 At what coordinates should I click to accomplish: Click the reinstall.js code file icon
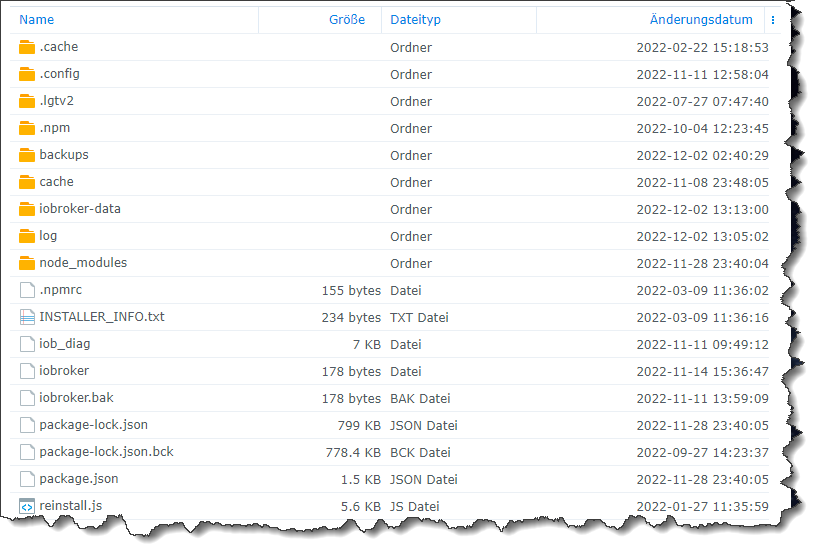(27, 506)
